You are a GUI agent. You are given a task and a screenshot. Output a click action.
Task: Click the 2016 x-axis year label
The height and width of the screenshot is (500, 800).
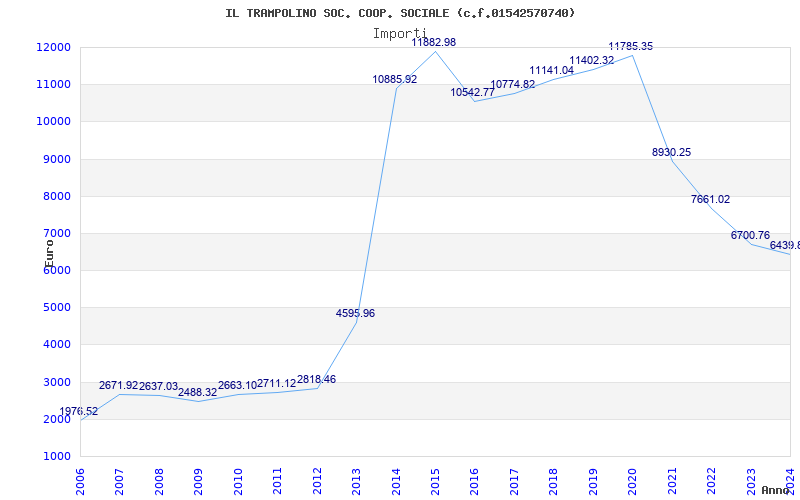[474, 481]
